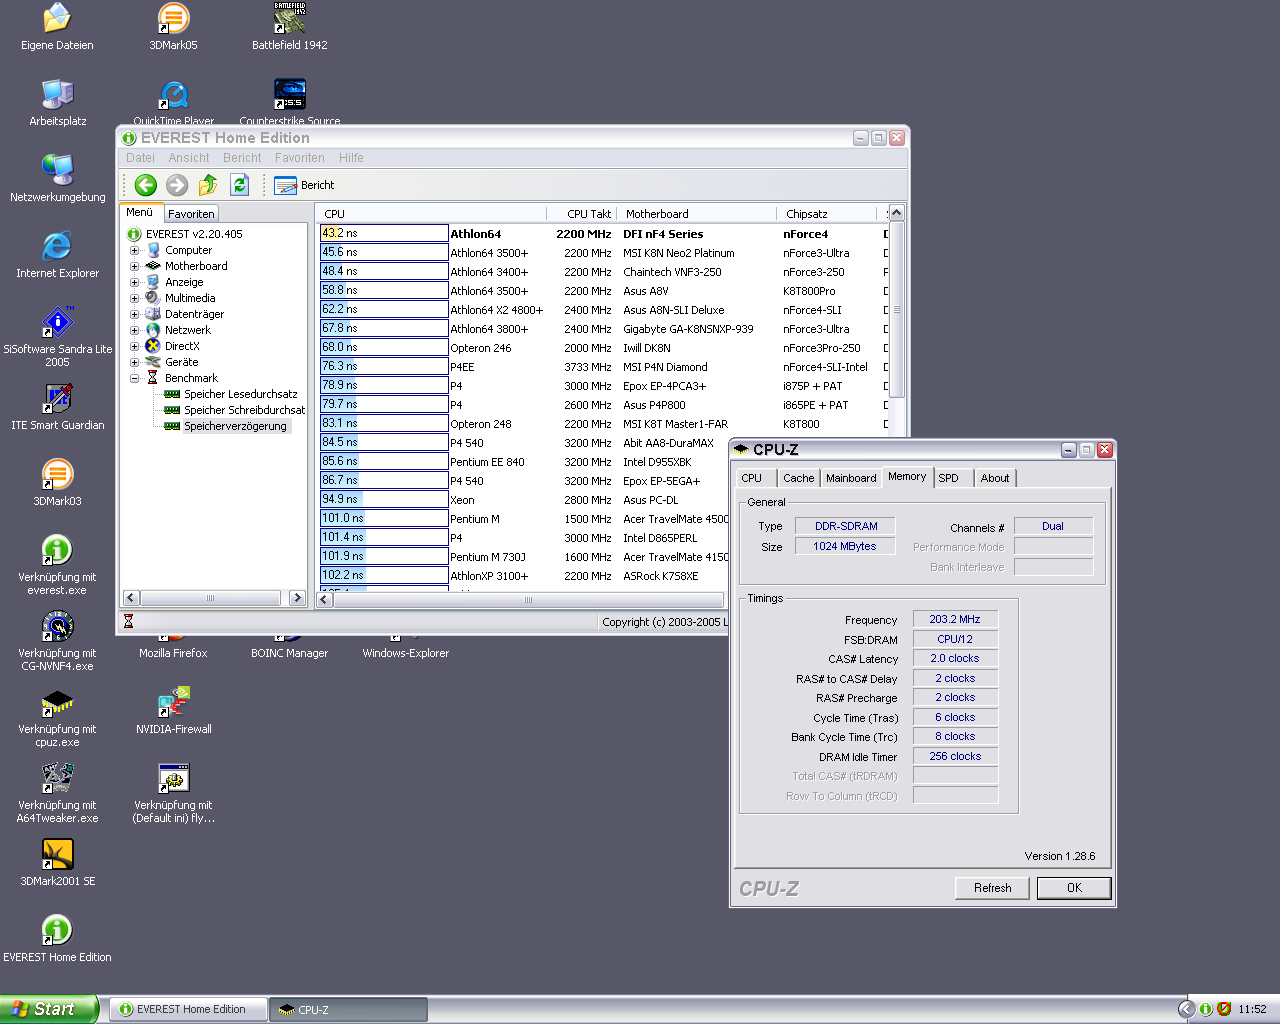Launch the ITE Smart Guardian shortcut
Image resolution: width=1280 pixels, height=1024 pixels.
point(57,399)
